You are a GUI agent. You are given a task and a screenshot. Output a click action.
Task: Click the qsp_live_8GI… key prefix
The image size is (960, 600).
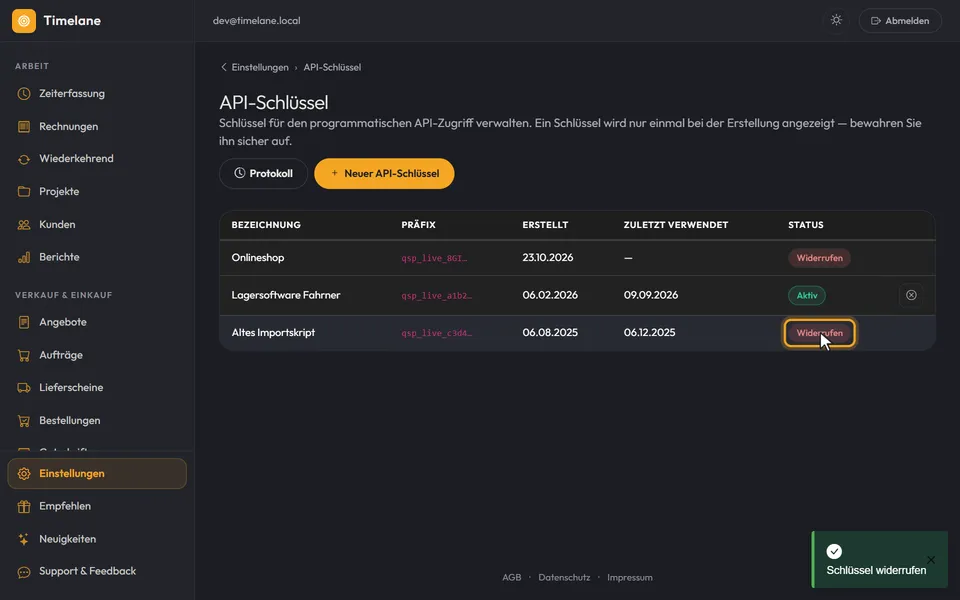pos(434,258)
